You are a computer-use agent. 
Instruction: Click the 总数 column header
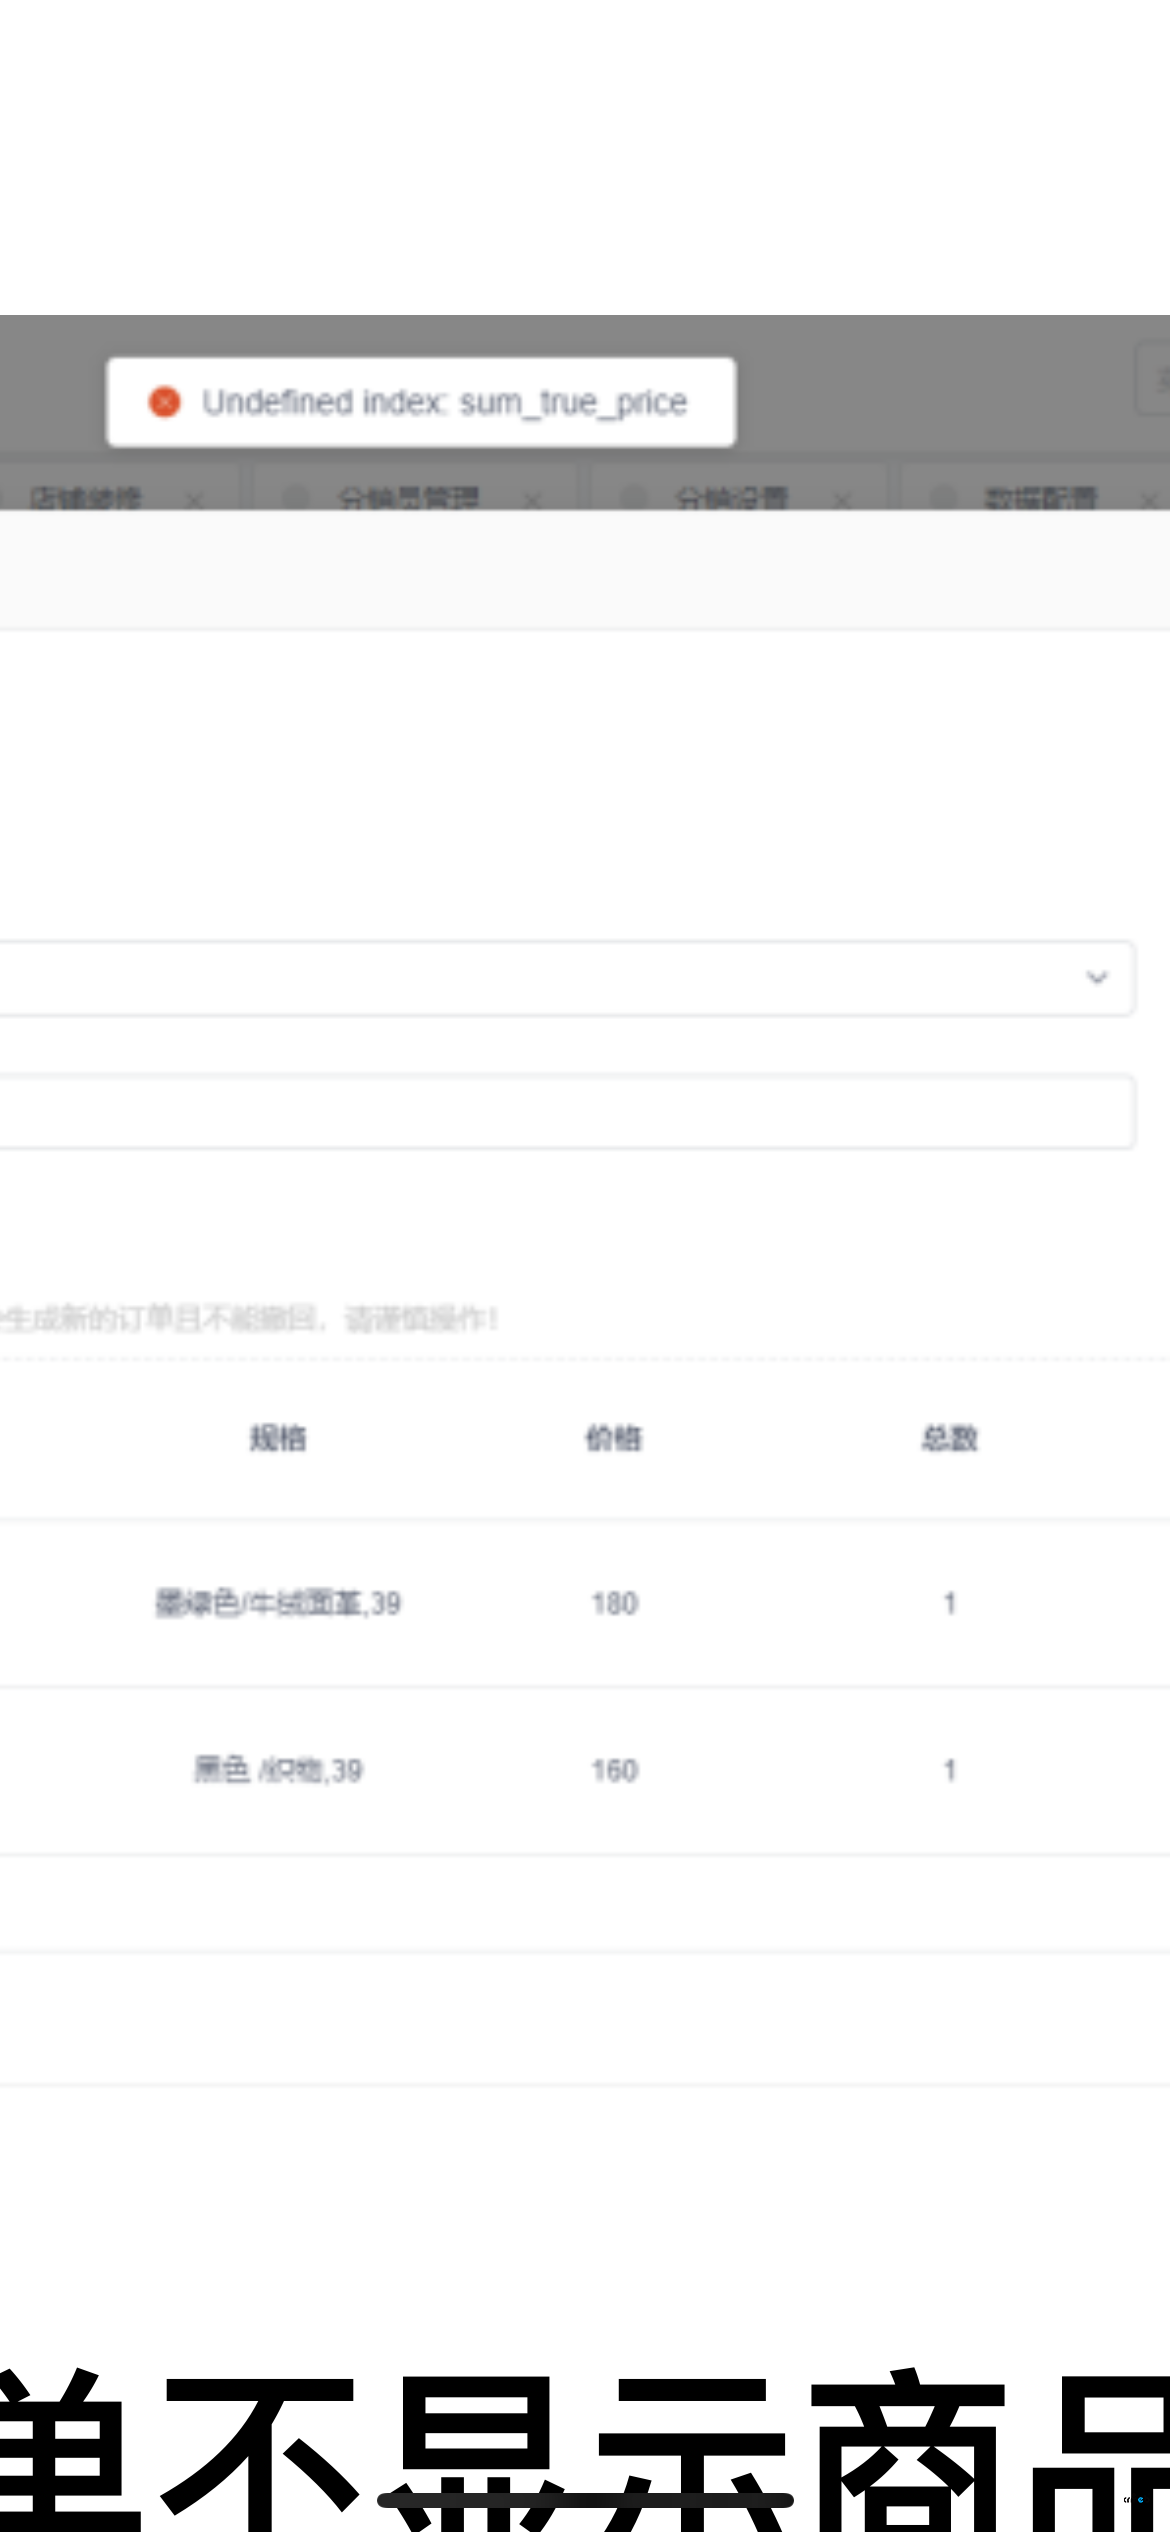coord(949,1438)
